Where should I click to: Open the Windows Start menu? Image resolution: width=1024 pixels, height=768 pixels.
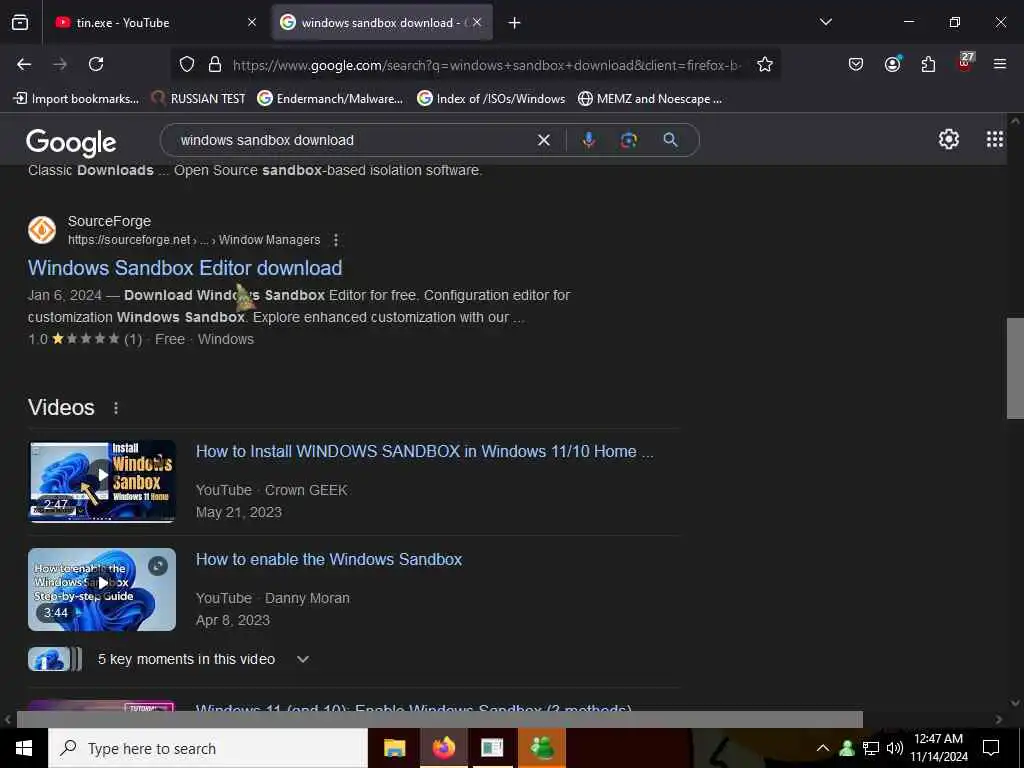point(24,748)
